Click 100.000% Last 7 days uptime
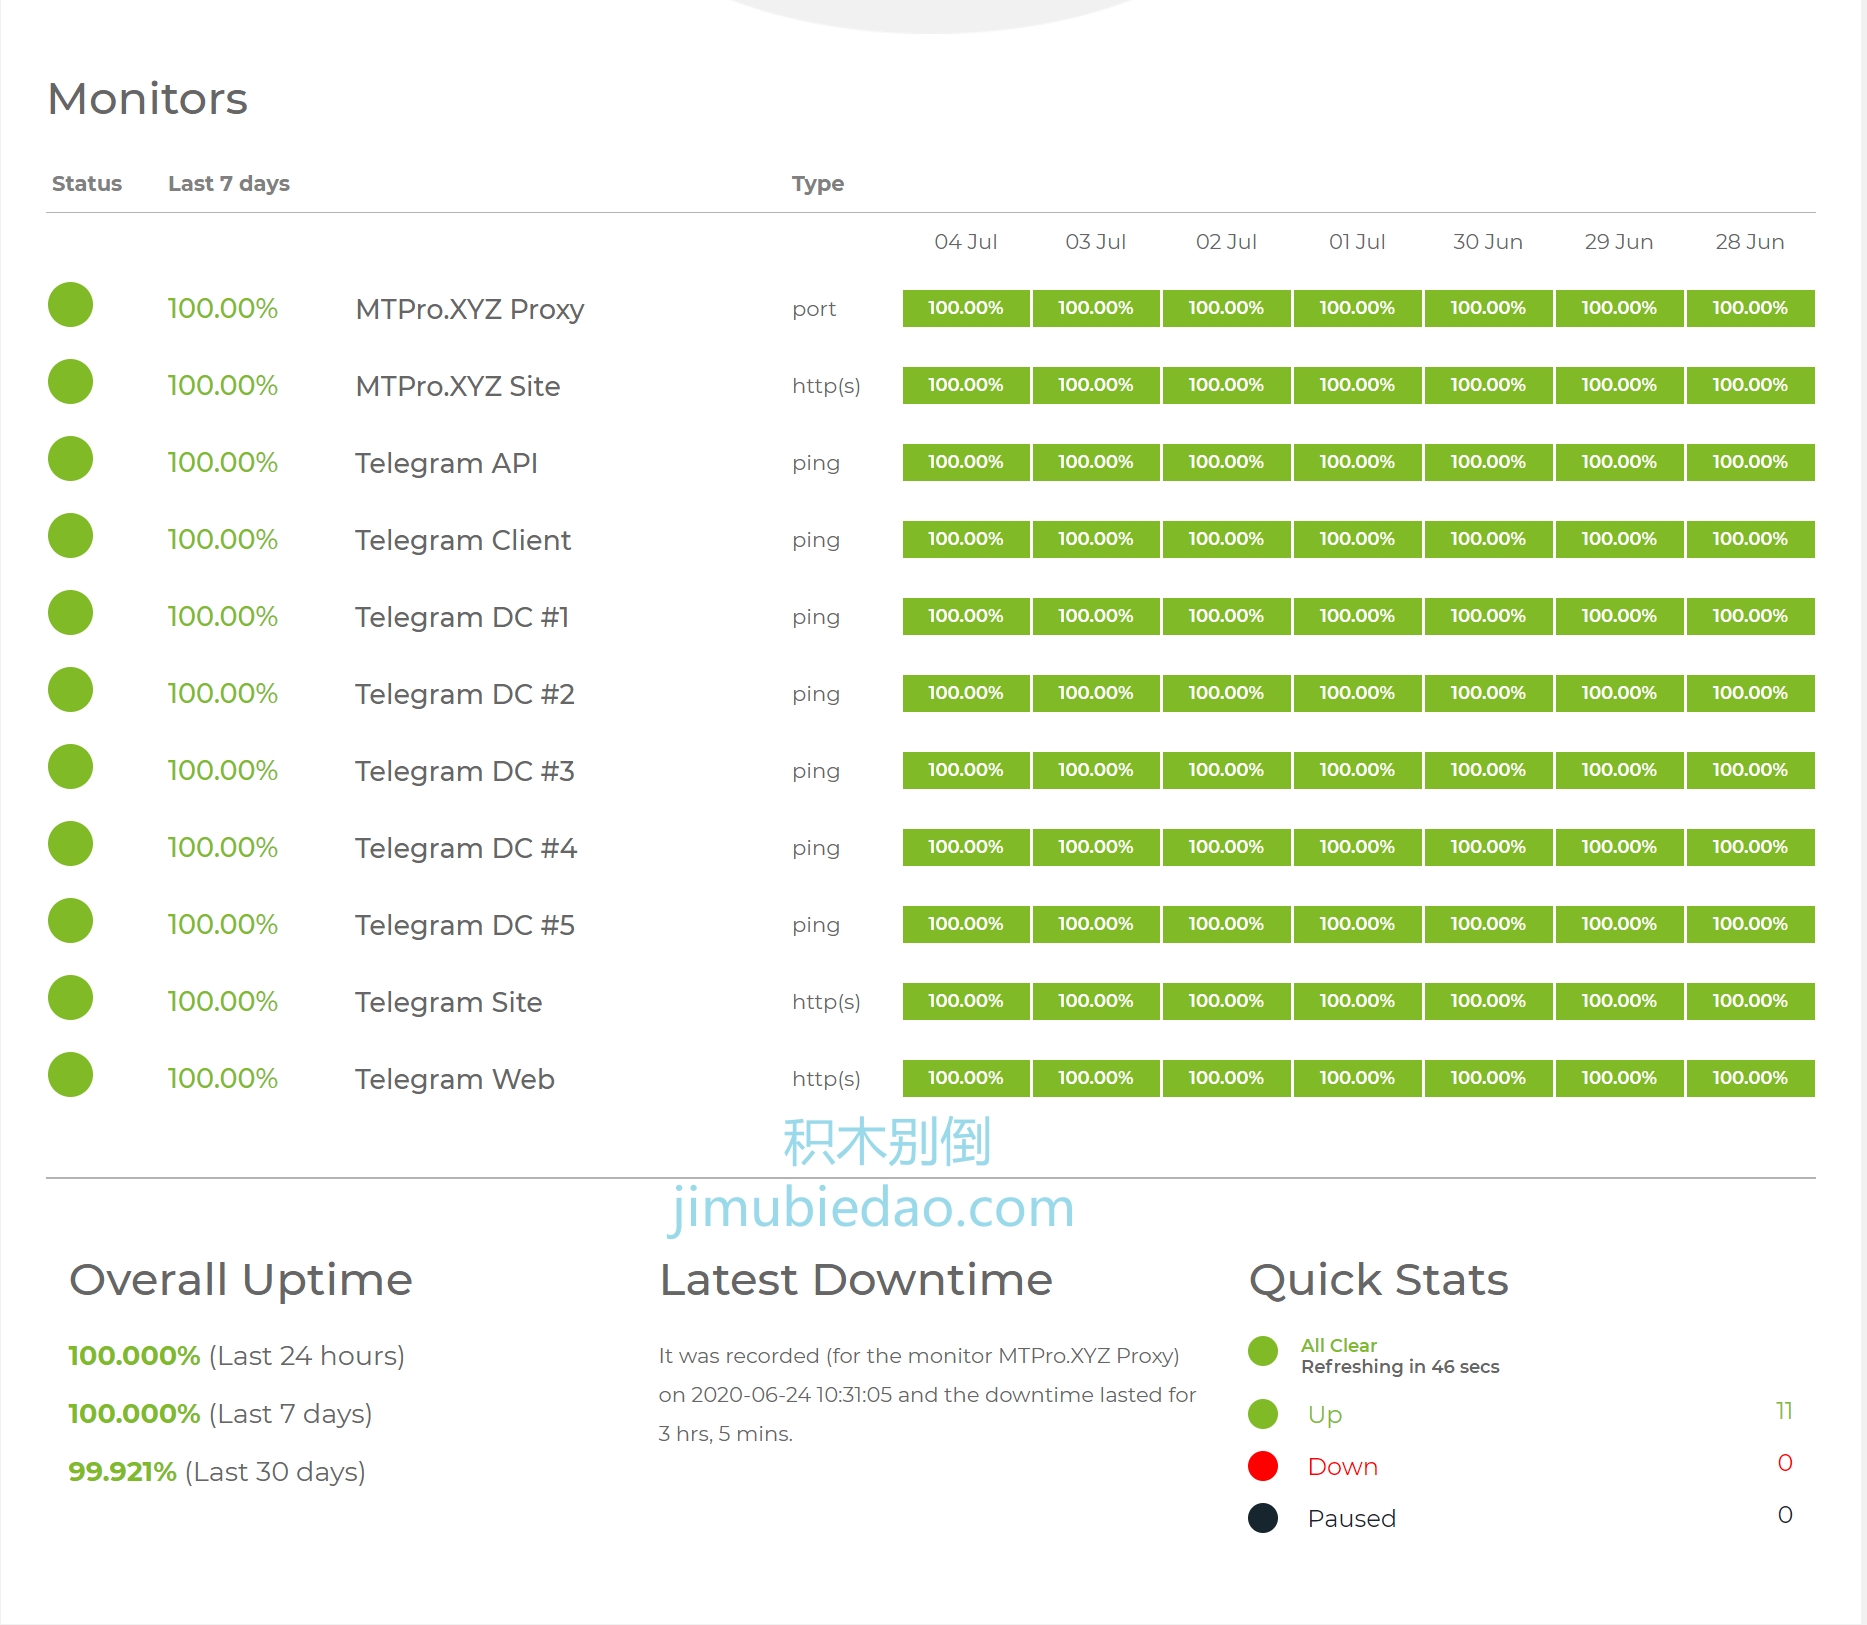1867x1625 pixels. pos(220,1414)
